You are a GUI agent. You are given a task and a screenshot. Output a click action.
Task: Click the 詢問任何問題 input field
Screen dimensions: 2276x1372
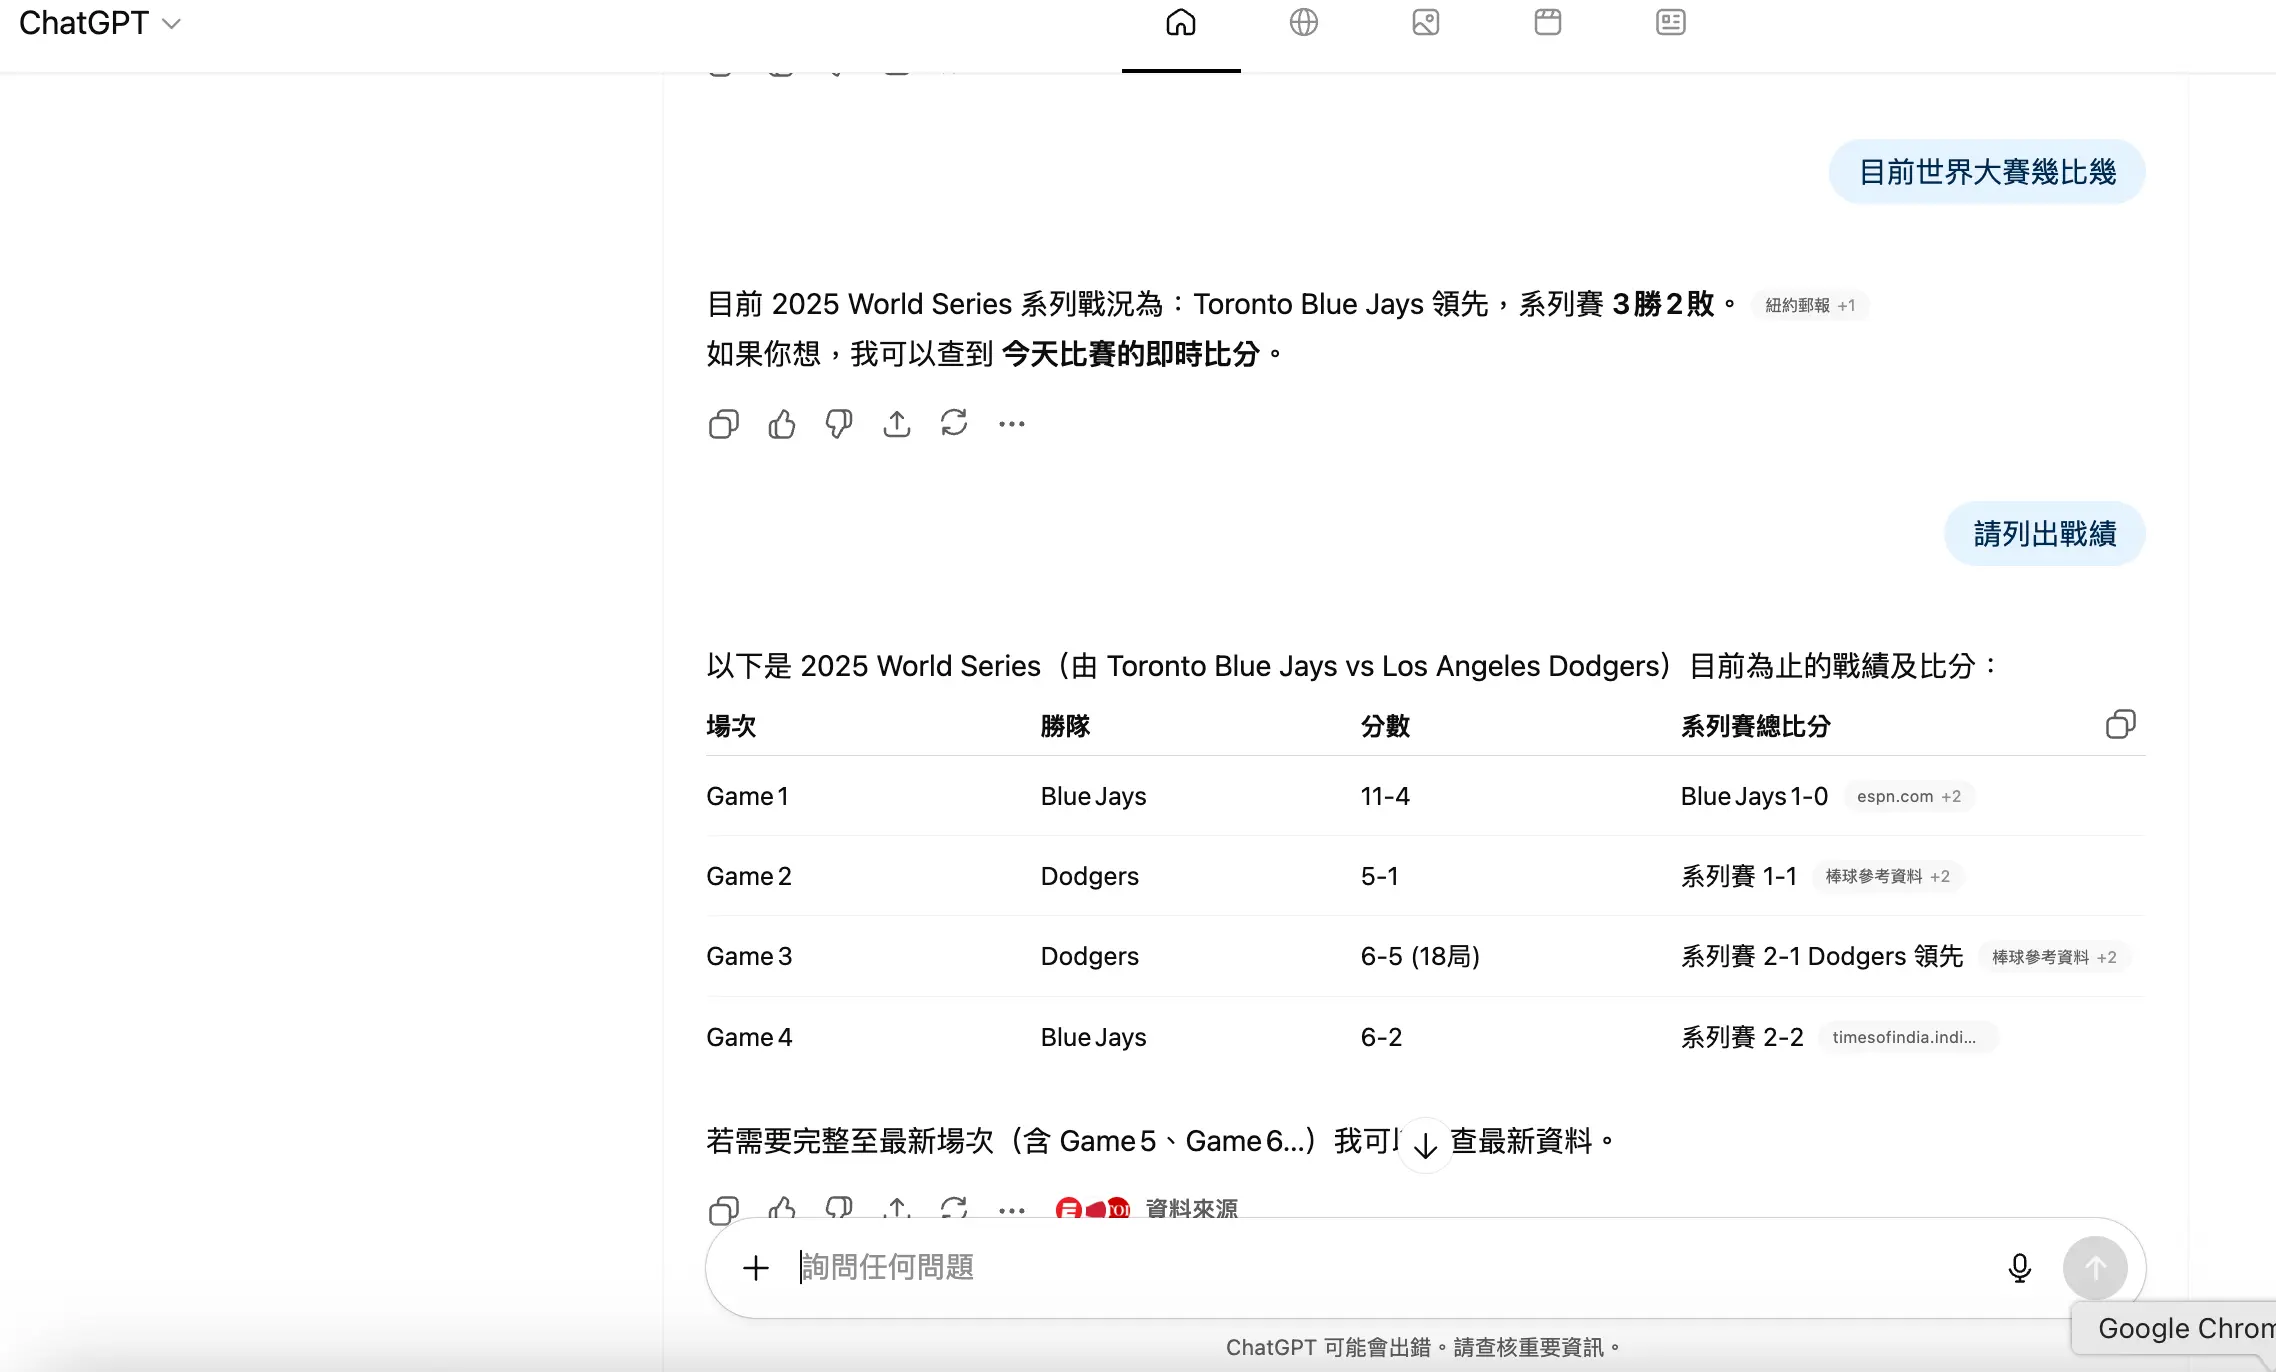1100,1267
